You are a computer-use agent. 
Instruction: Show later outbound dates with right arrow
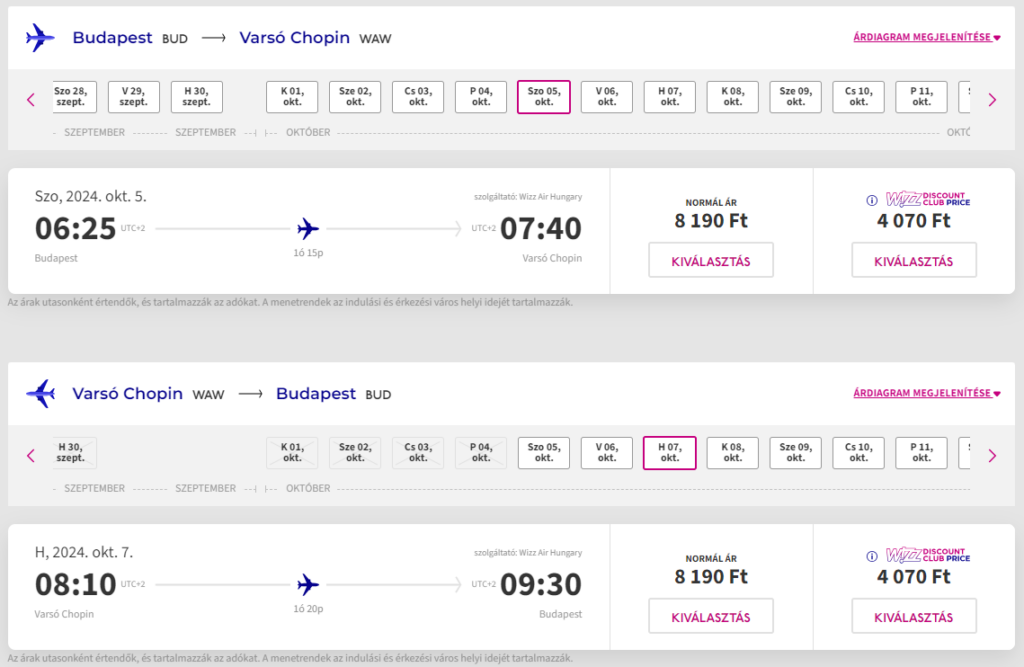click(992, 99)
